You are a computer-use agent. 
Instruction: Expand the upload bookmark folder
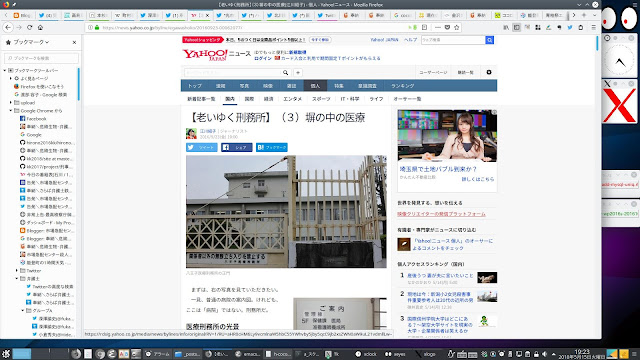point(11,102)
